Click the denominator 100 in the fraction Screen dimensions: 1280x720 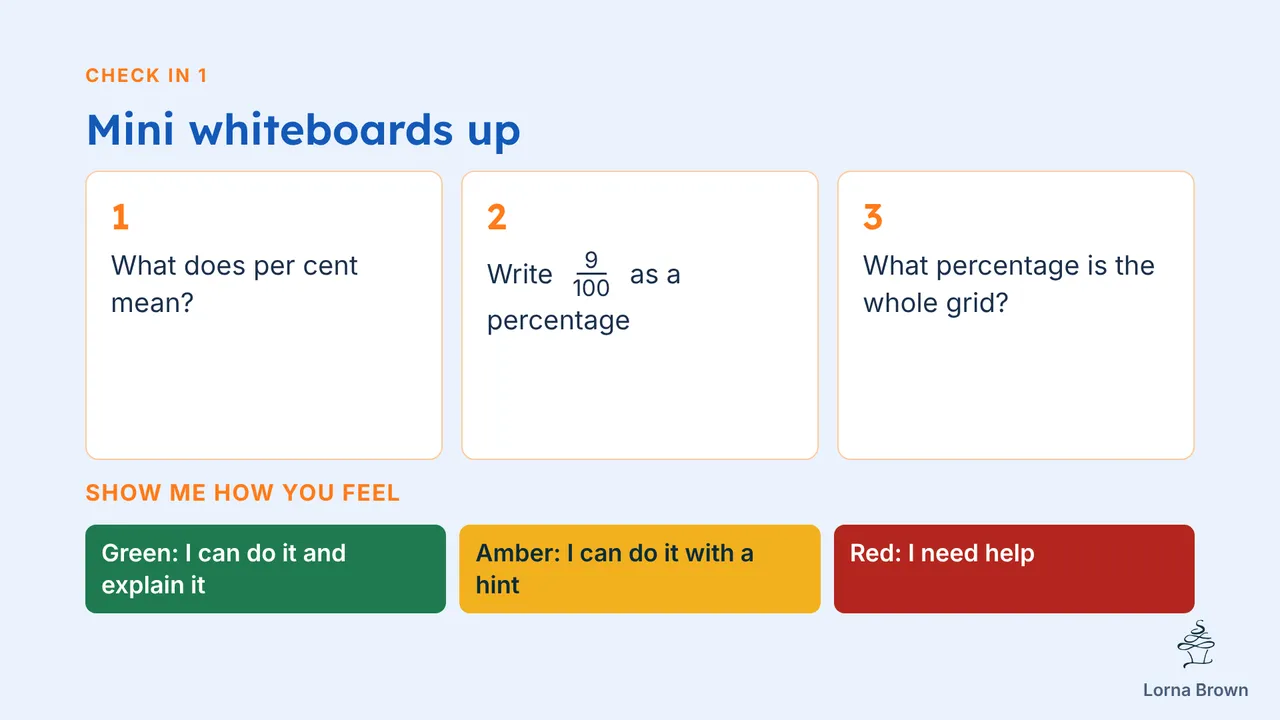click(x=591, y=288)
